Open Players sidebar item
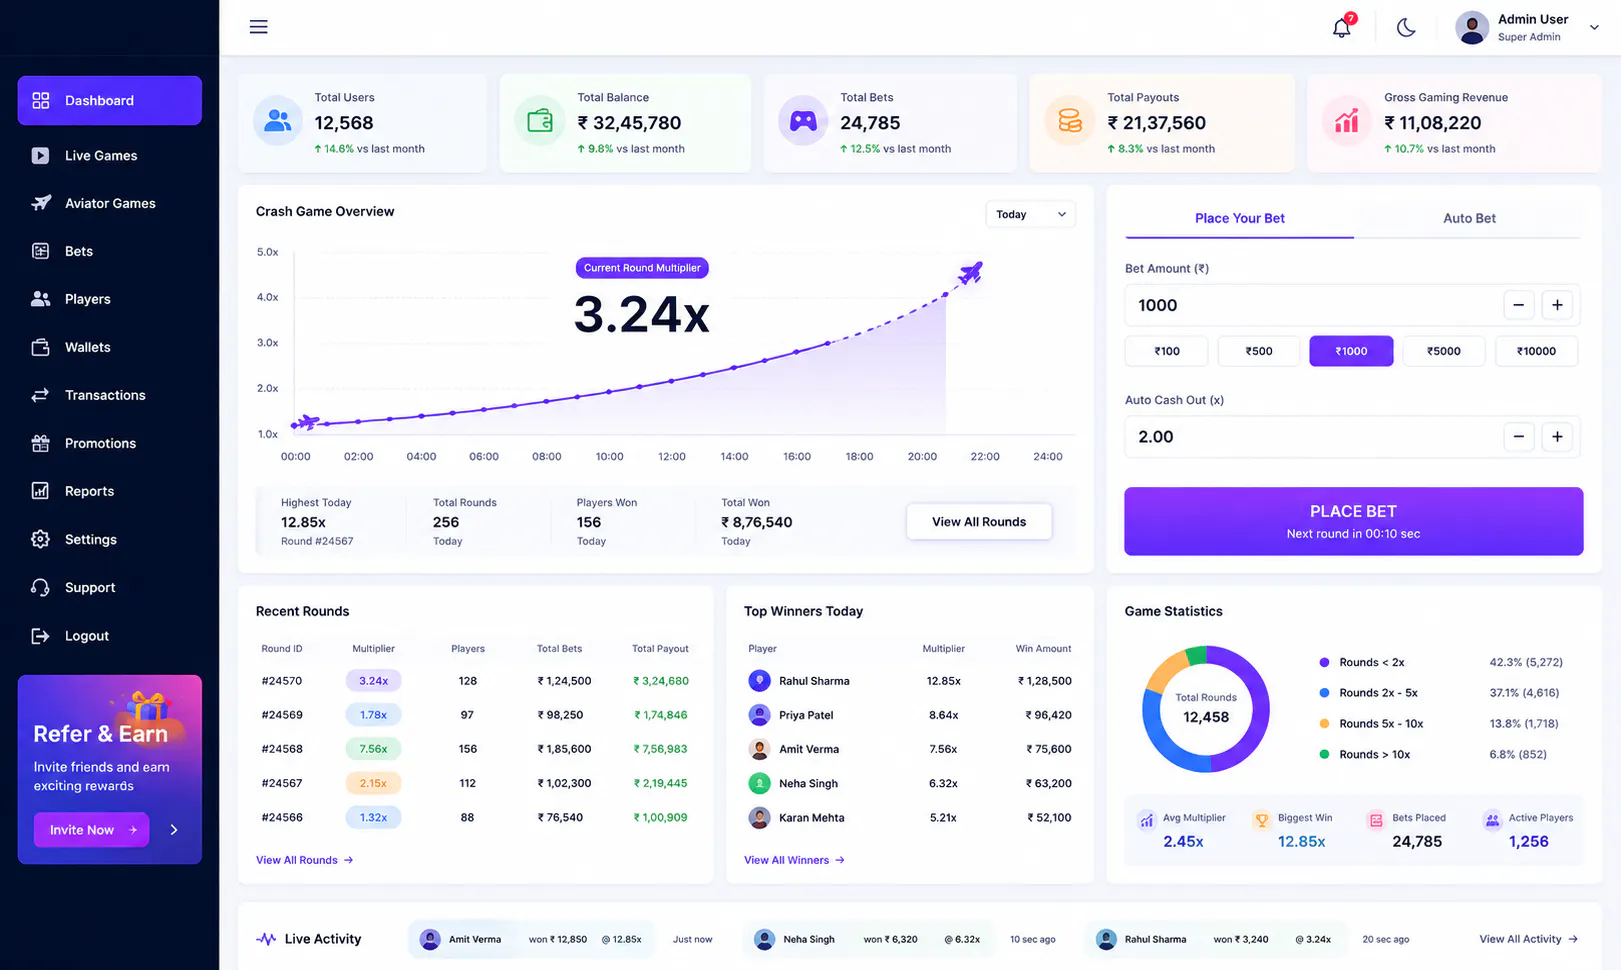 (109, 299)
